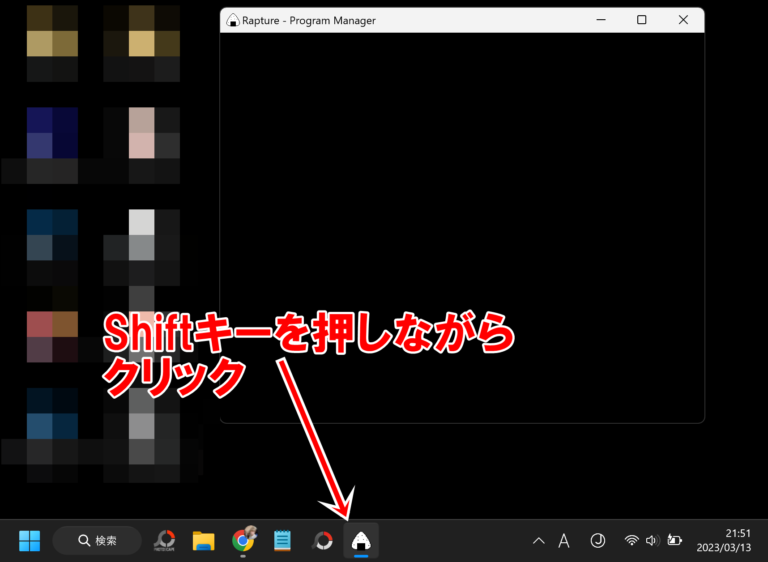
Task: Click the circular red-white icon beside Rapture
Action: pos(322,540)
